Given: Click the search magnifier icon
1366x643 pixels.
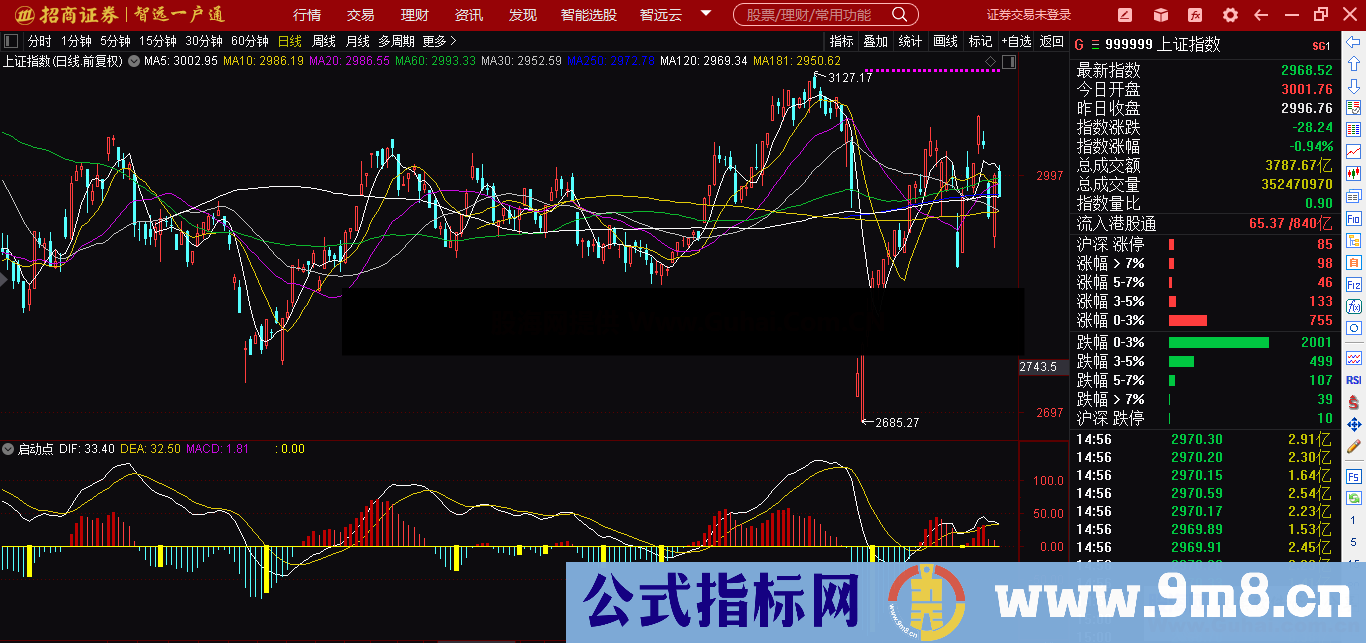Looking at the screenshot, I should coord(898,14).
